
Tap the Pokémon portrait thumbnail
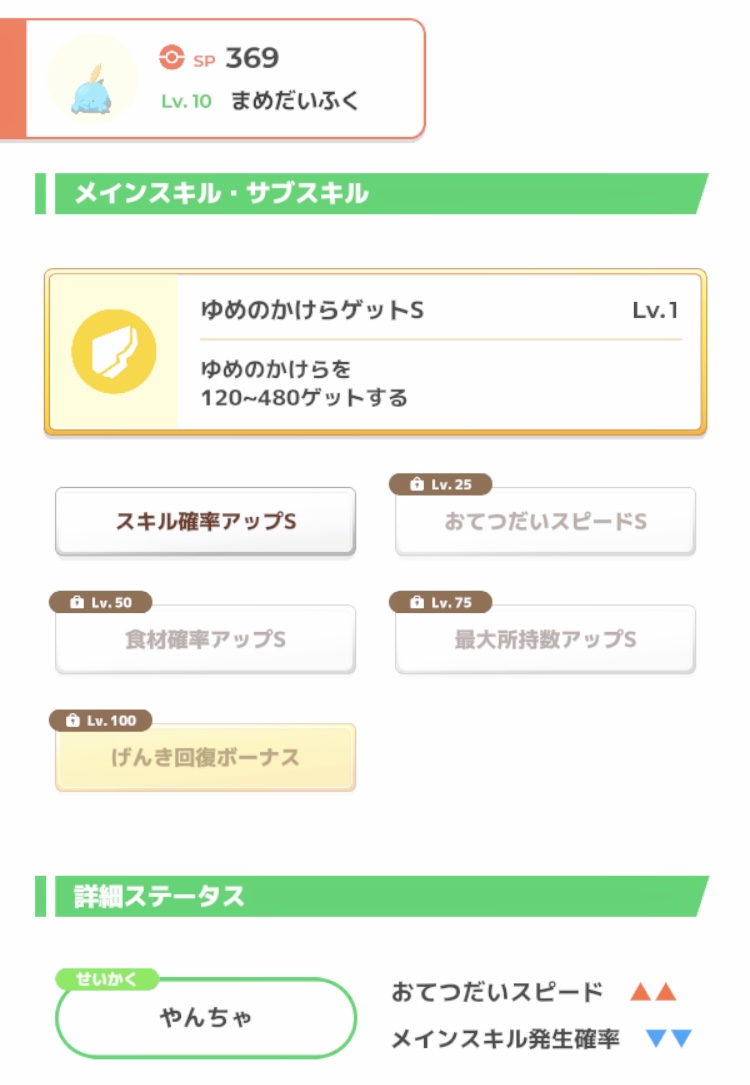point(92,80)
